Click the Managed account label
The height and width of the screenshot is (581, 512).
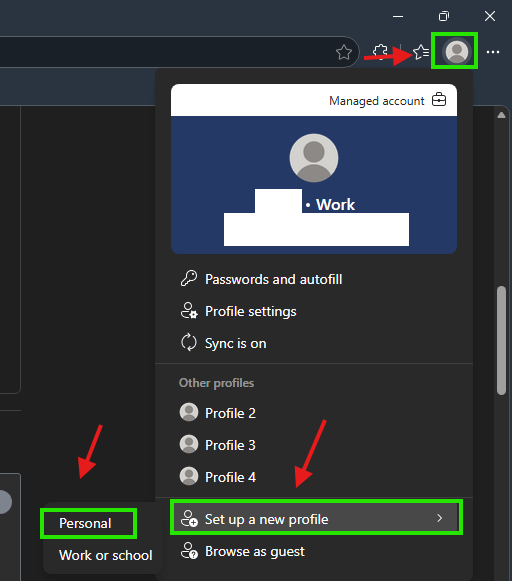pyautogui.click(x=376, y=101)
